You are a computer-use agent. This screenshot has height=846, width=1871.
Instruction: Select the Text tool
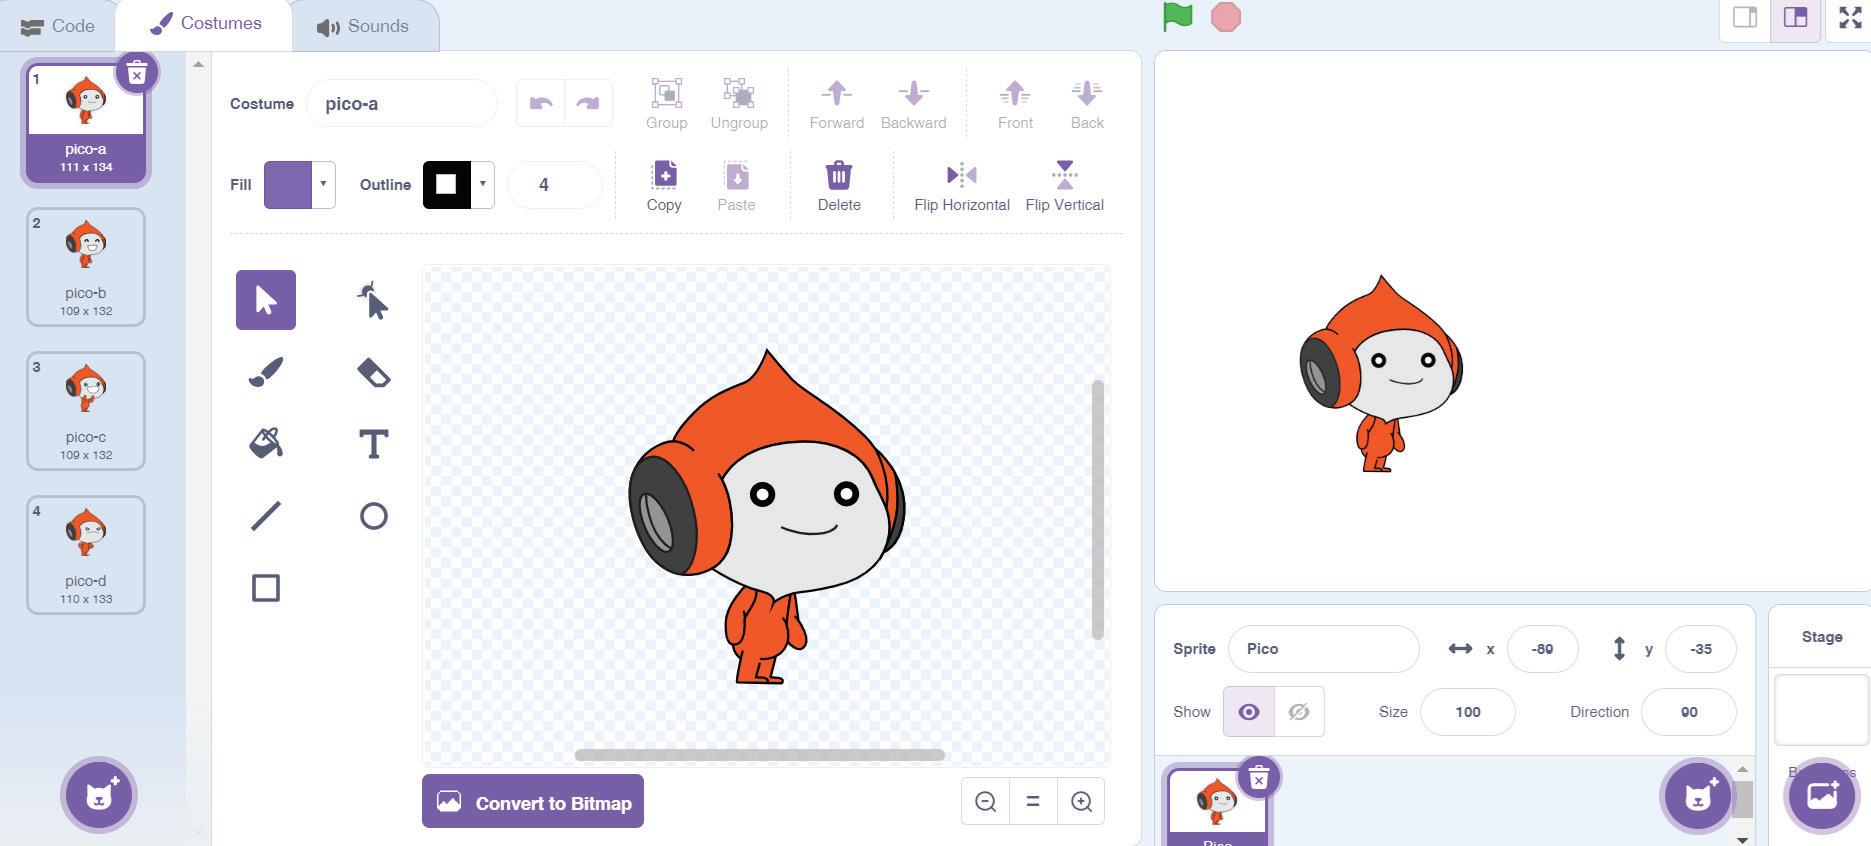pyautogui.click(x=373, y=444)
